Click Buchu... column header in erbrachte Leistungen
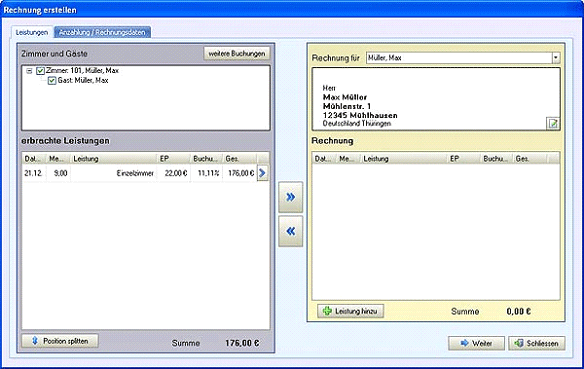Viewport: 584px width, 369px height. click(x=206, y=159)
